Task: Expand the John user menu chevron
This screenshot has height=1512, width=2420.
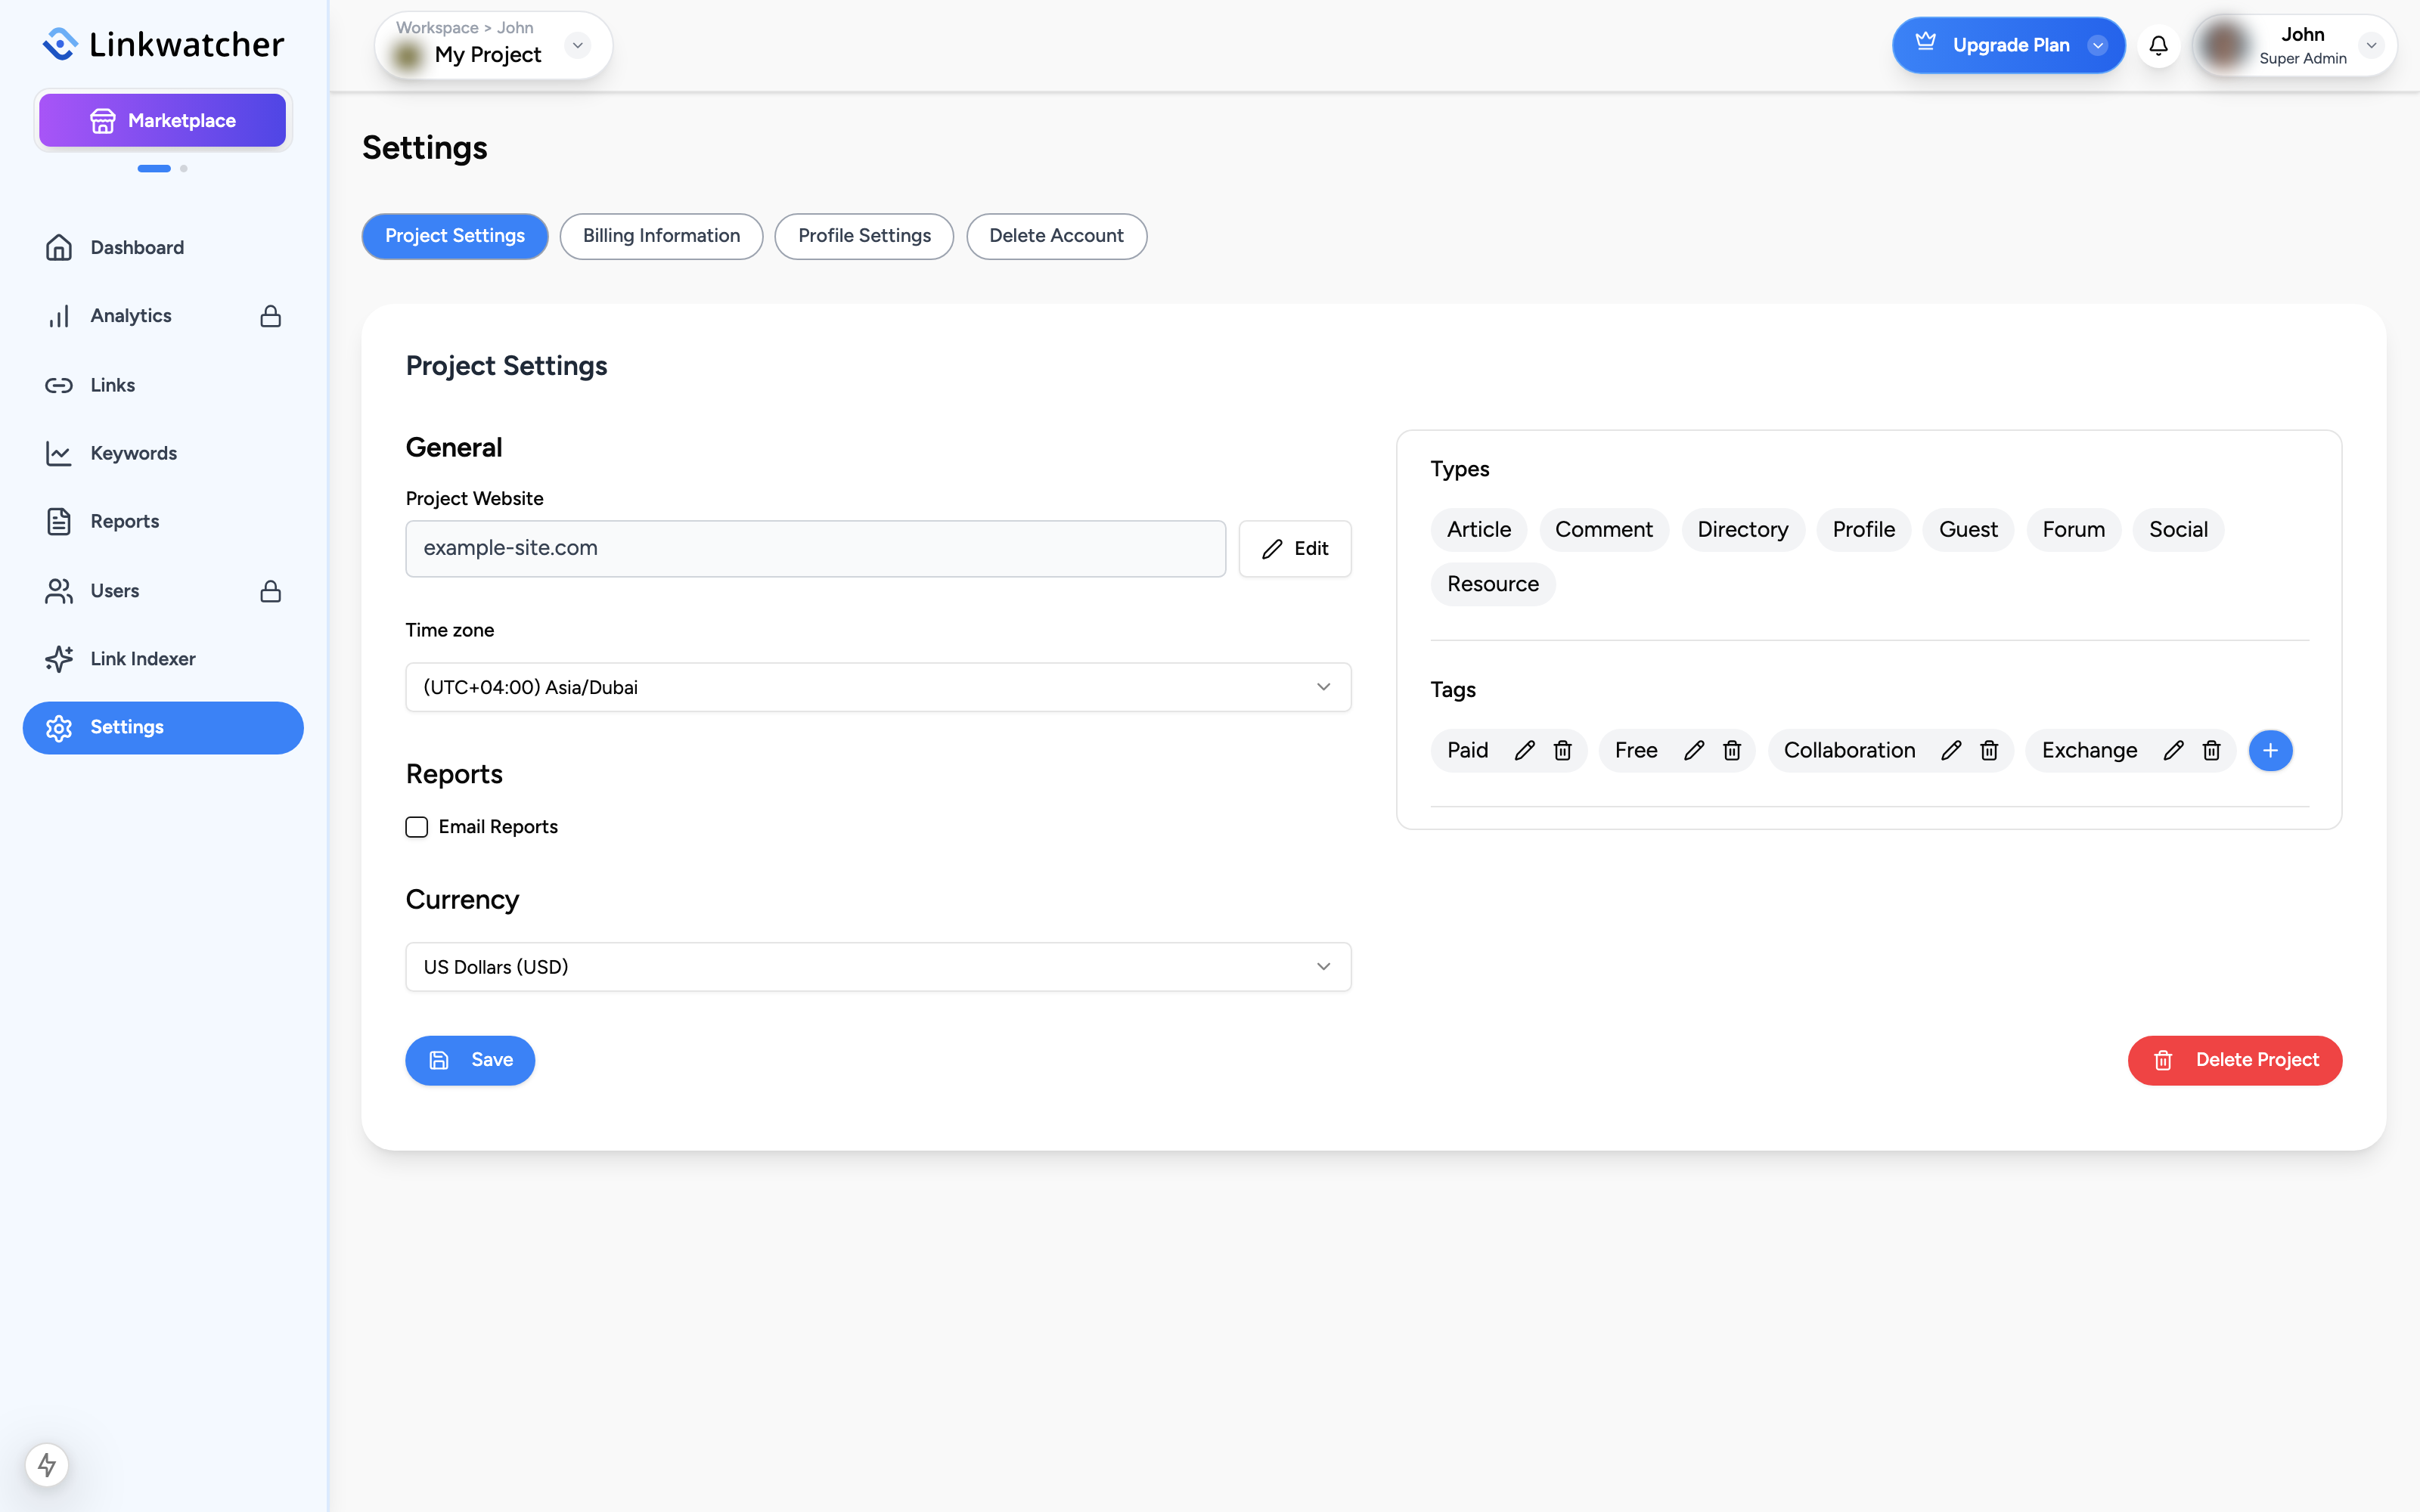Action: pos(2371,45)
